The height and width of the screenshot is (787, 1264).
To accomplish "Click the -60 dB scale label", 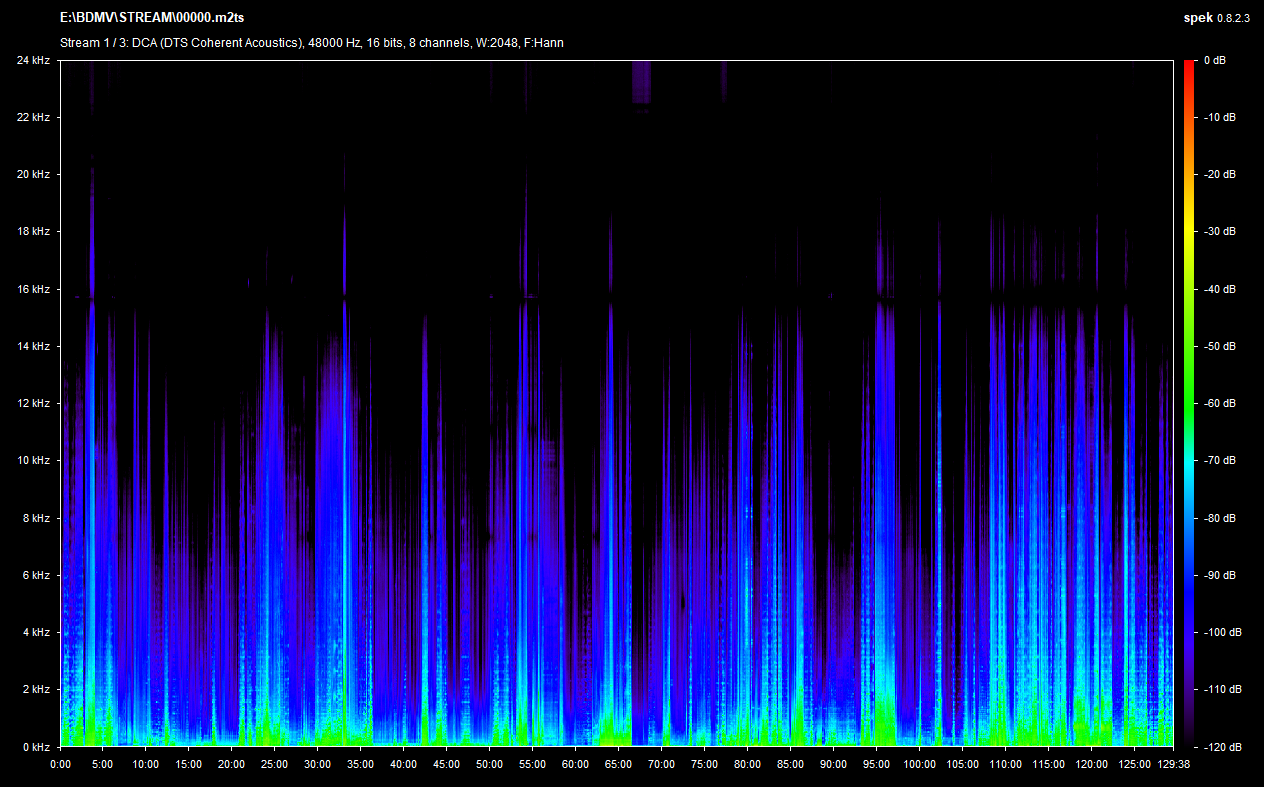I will [1219, 403].
